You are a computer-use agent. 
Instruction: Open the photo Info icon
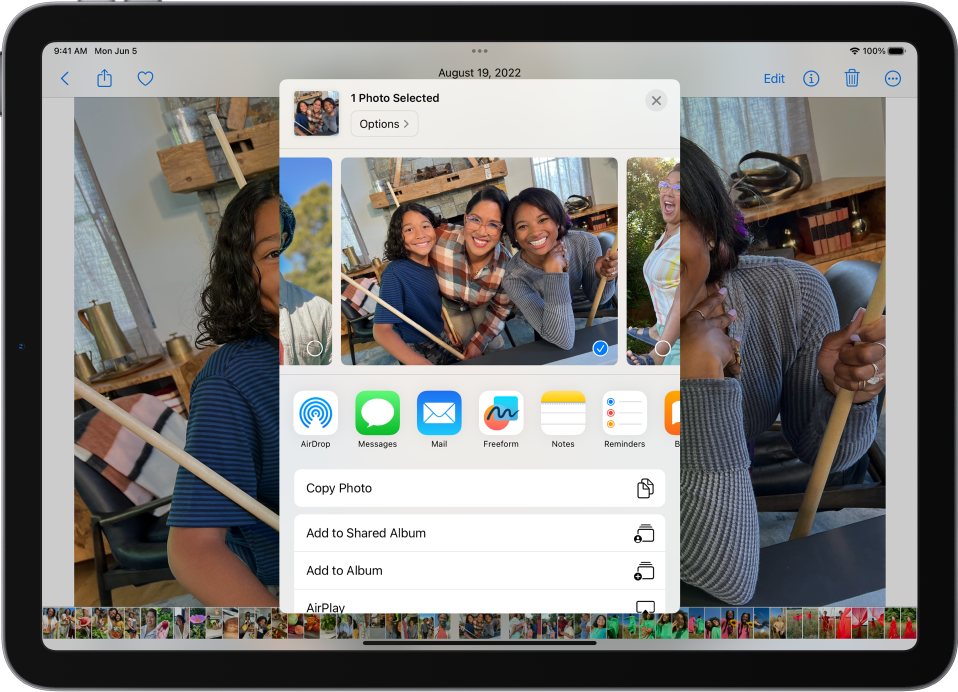811,79
